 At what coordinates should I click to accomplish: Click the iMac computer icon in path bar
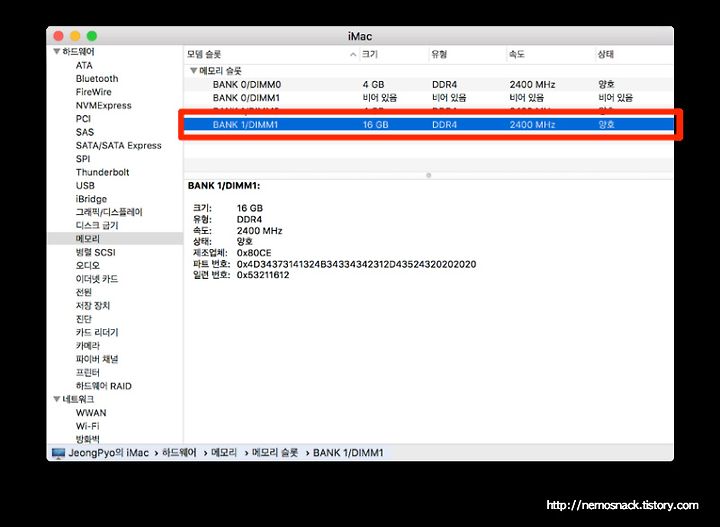point(58,453)
